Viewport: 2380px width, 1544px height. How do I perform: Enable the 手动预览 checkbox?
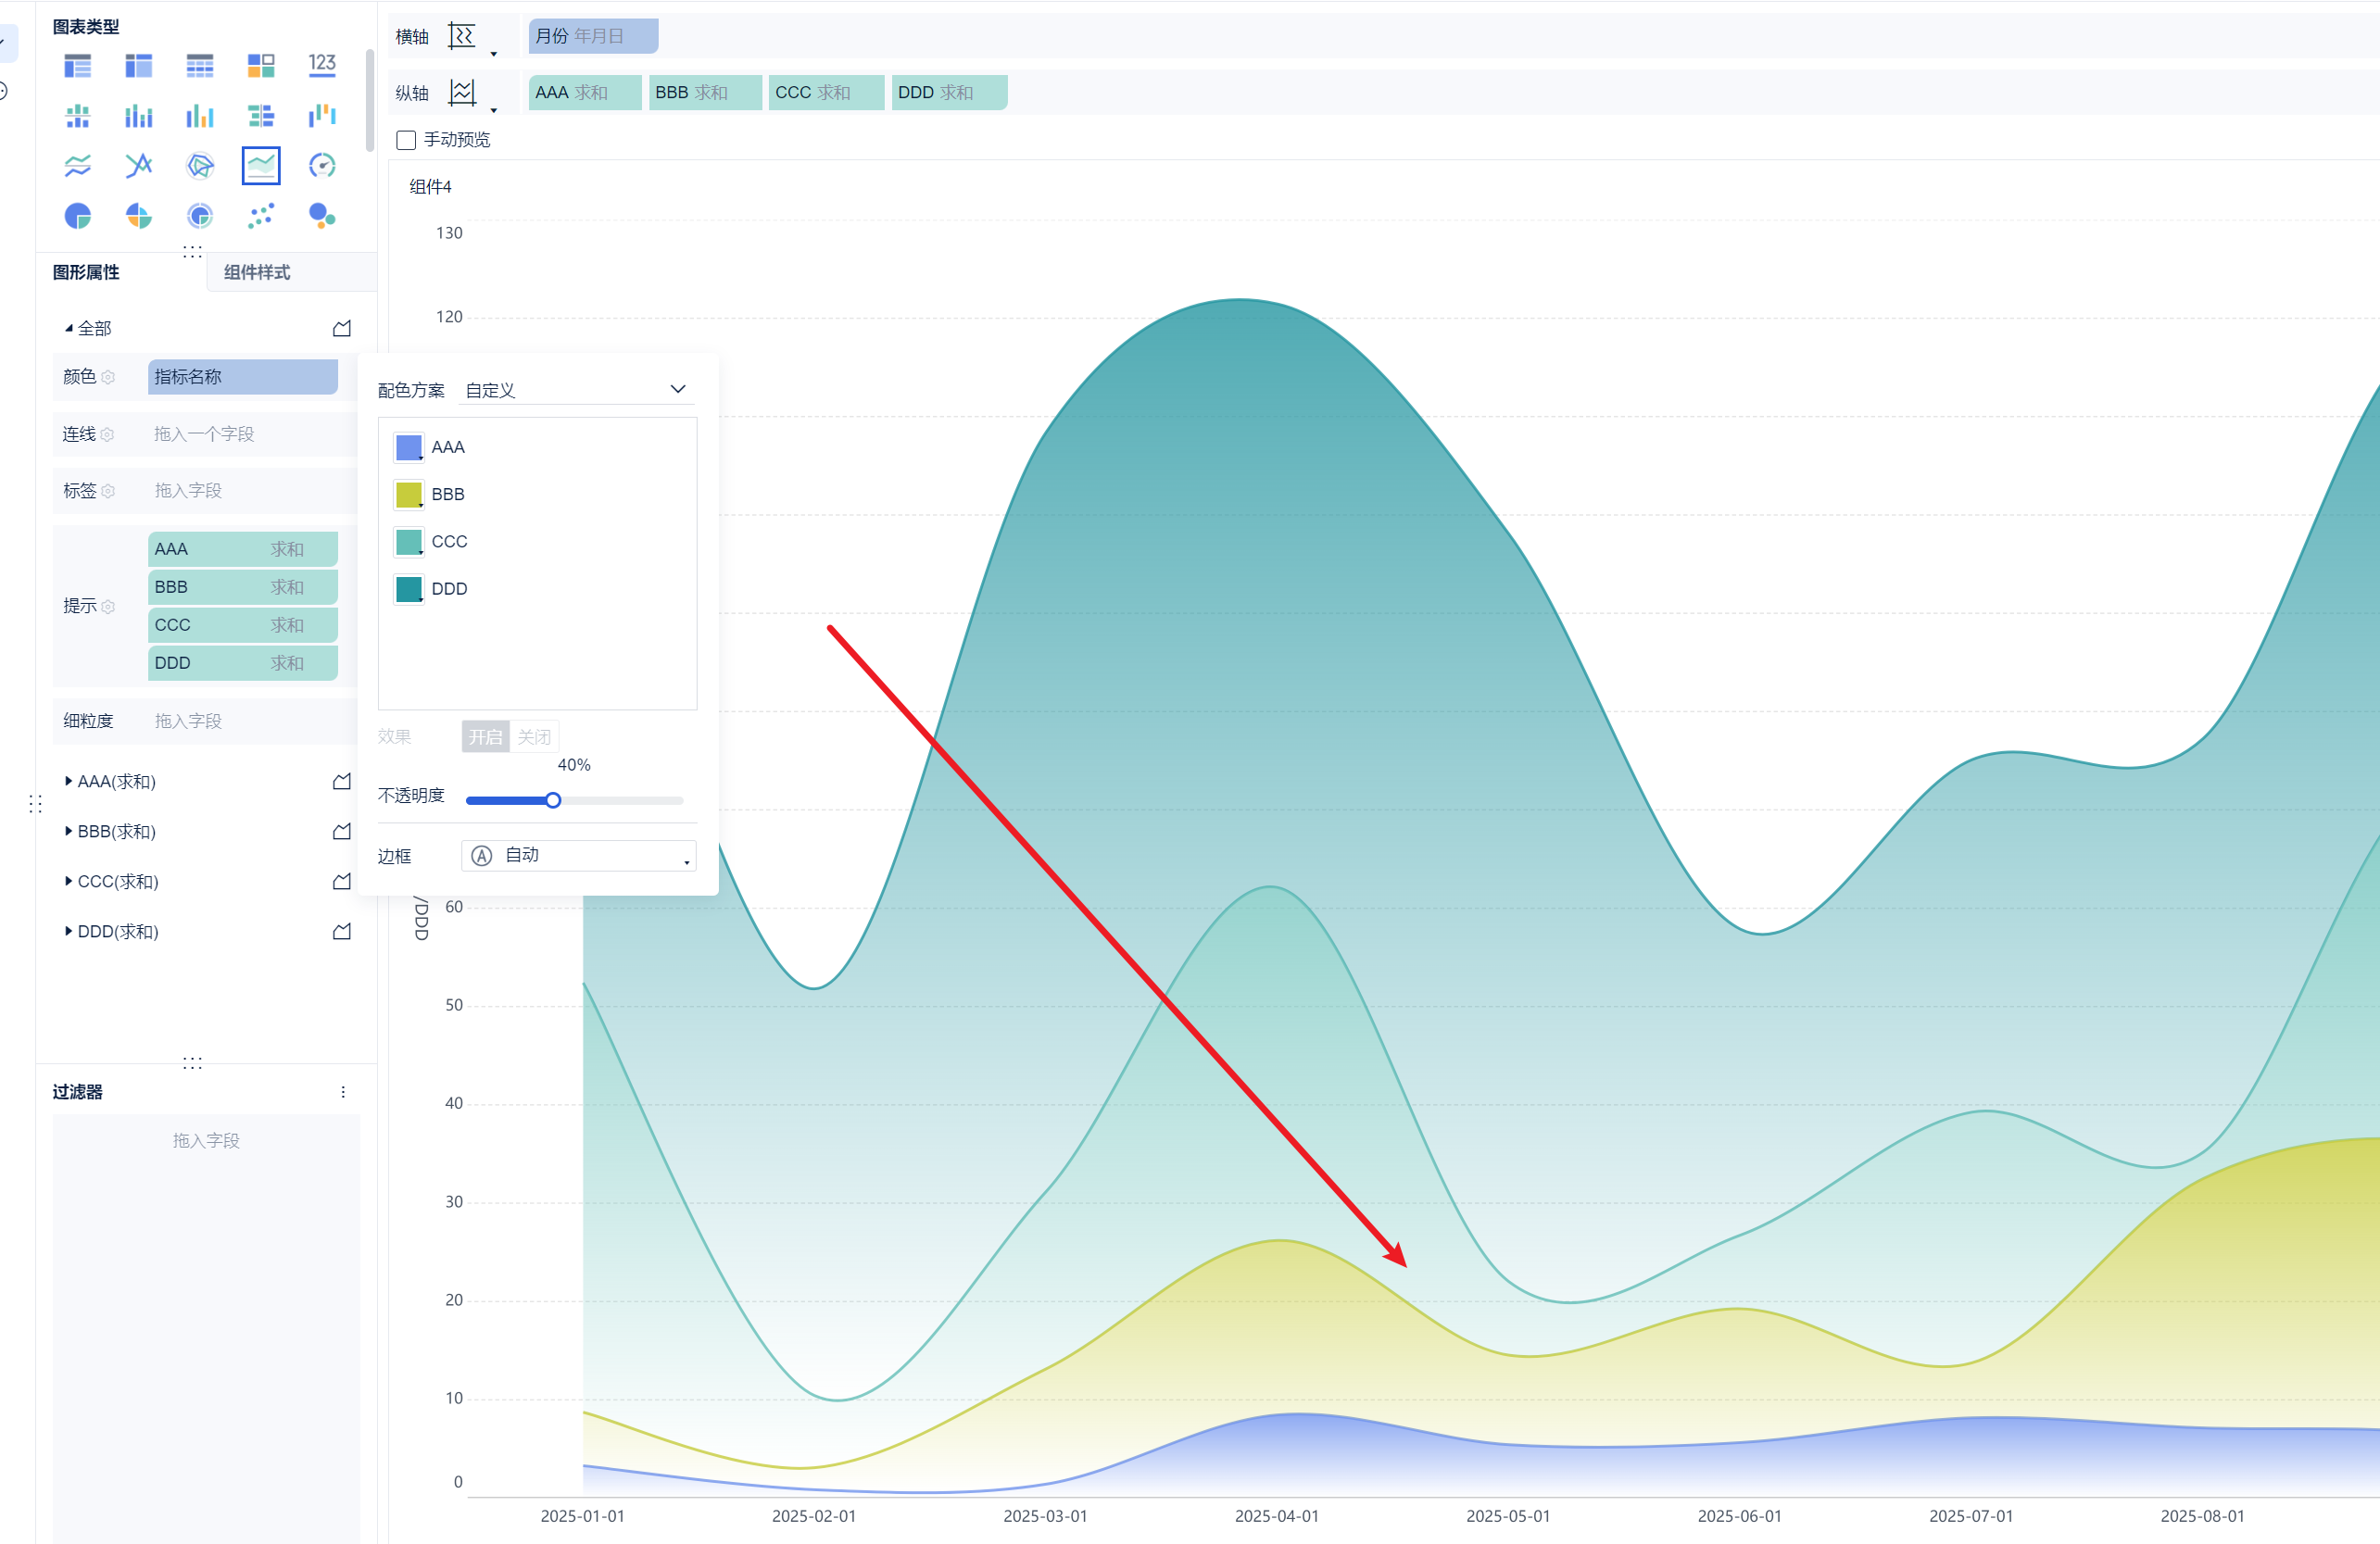click(x=406, y=140)
